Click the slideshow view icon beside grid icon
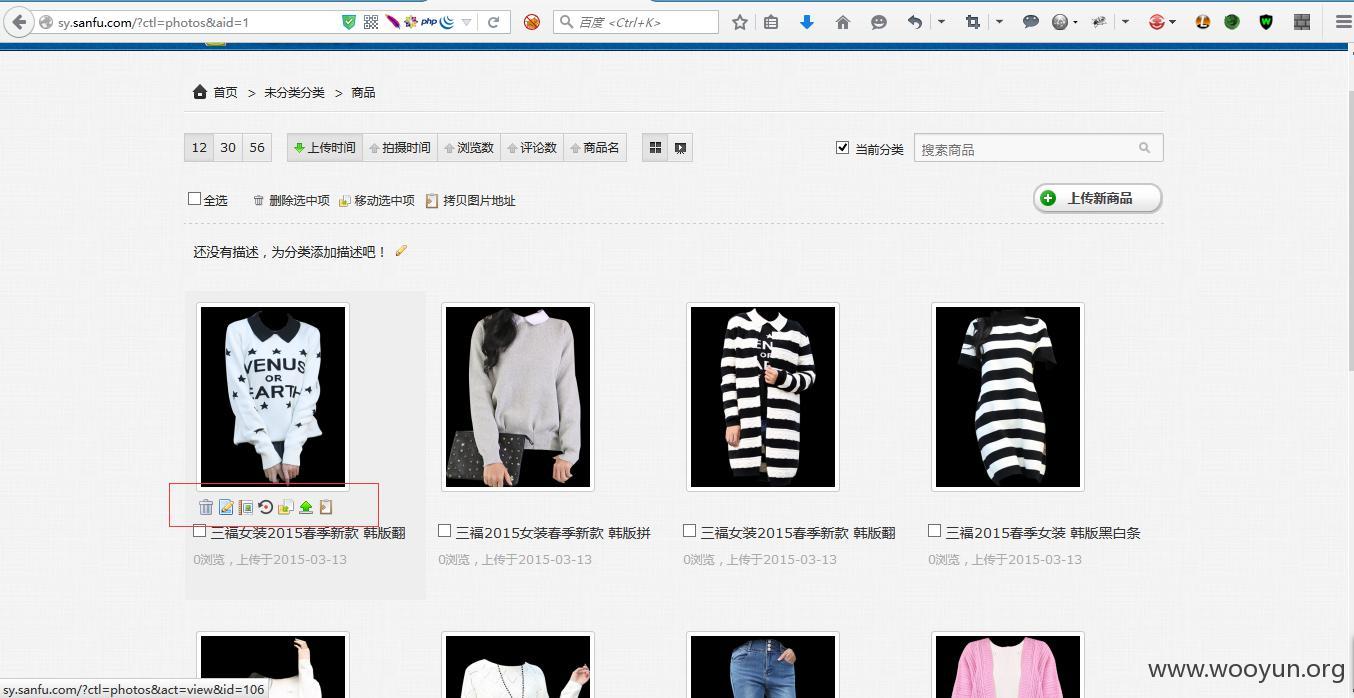 coord(680,148)
